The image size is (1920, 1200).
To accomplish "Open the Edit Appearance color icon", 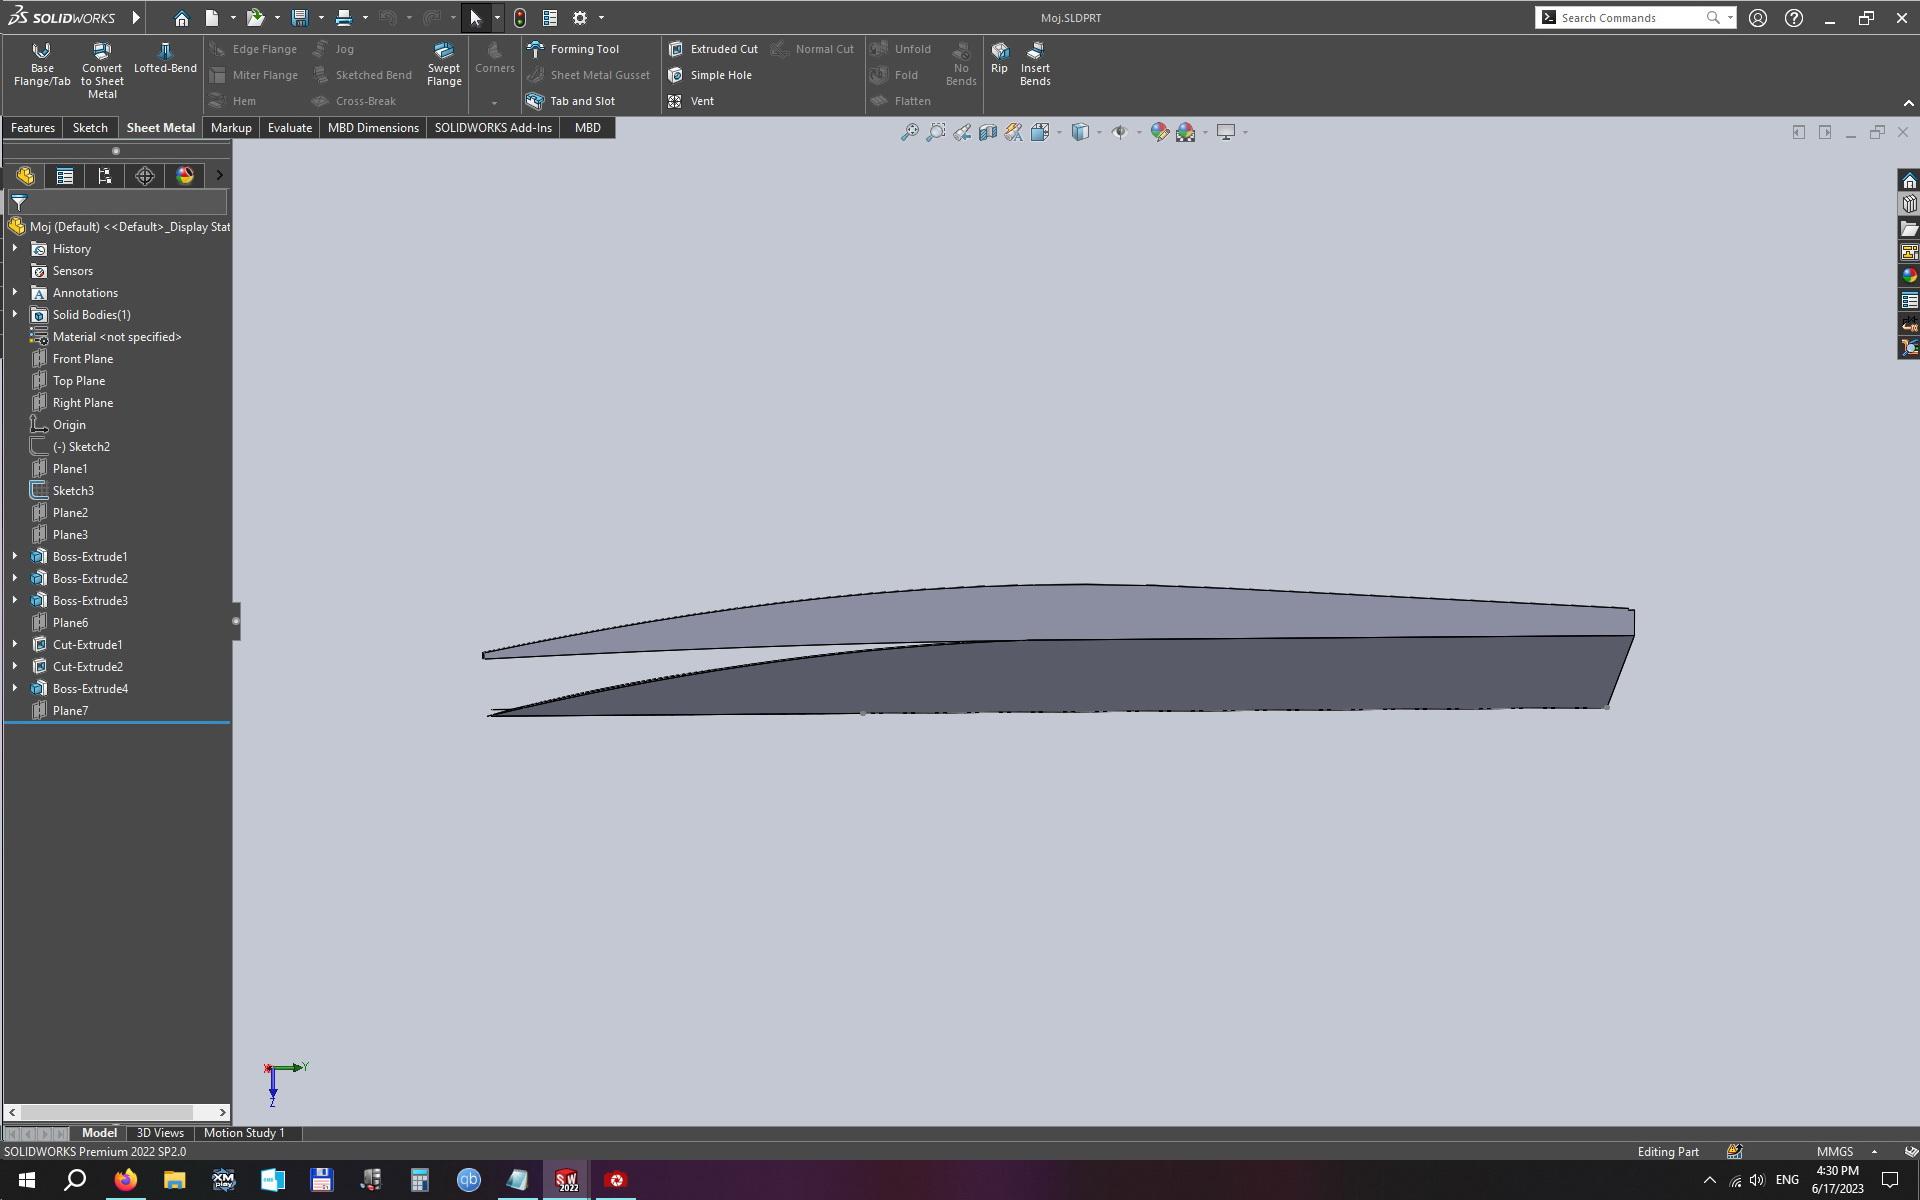I will 1159,132.
